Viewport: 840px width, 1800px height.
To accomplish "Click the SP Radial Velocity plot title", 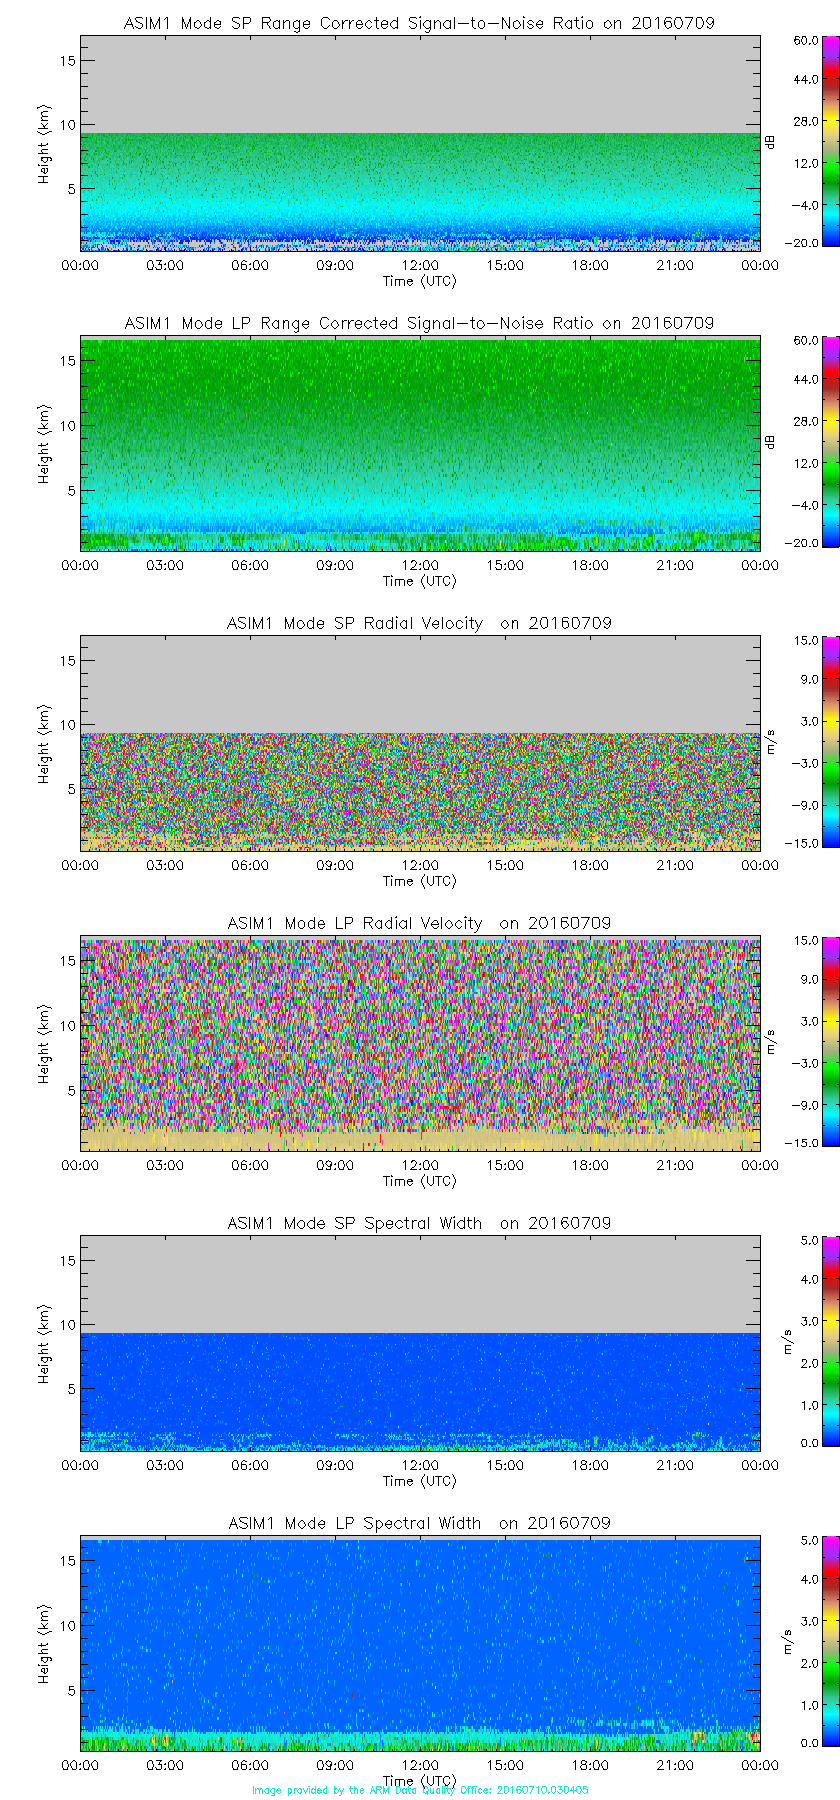I will (x=419, y=623).
